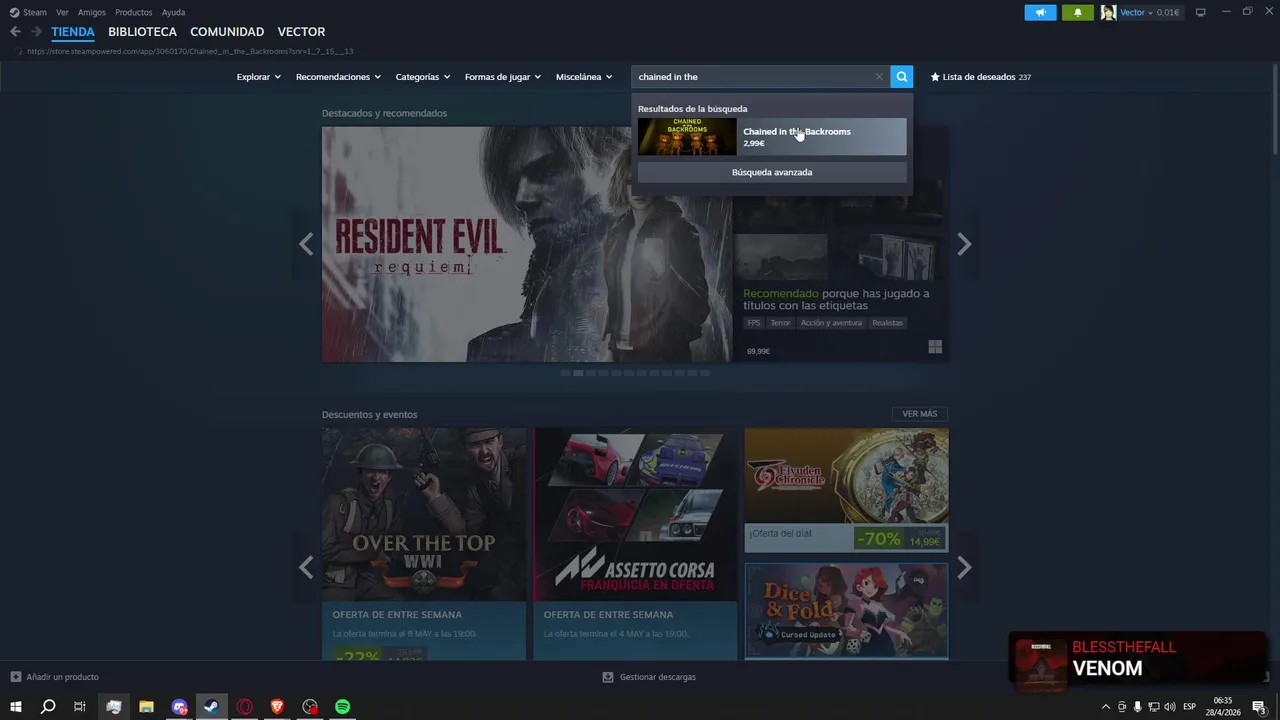Click the Vector profile avatar
Screen dimensions: 1280x720
1108,12
